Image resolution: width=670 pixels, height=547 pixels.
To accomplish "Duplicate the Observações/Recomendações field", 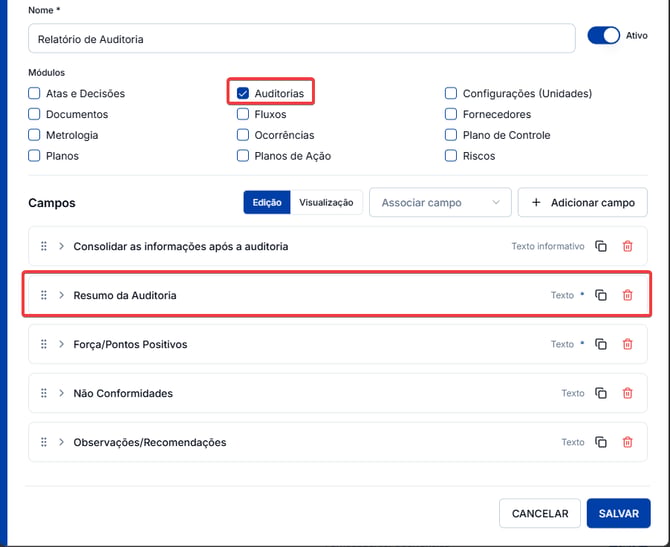I will pos(601,442).
